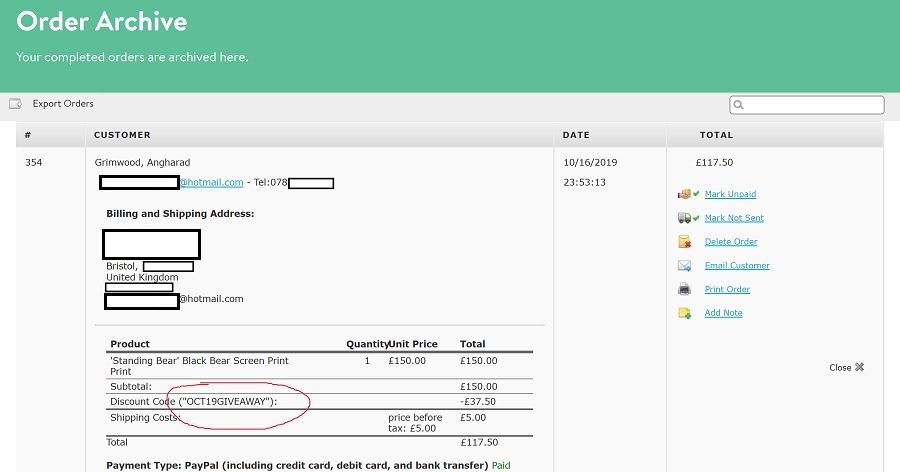Click the Mark Unpaid link
The image size is (900, 472).
[x=730, y=194]
